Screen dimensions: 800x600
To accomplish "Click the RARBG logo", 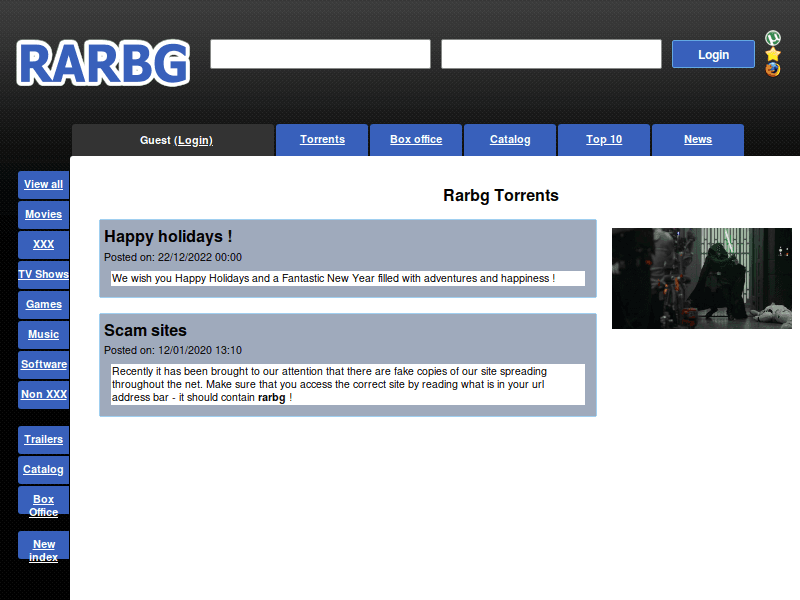I will (x=103, y=63).
